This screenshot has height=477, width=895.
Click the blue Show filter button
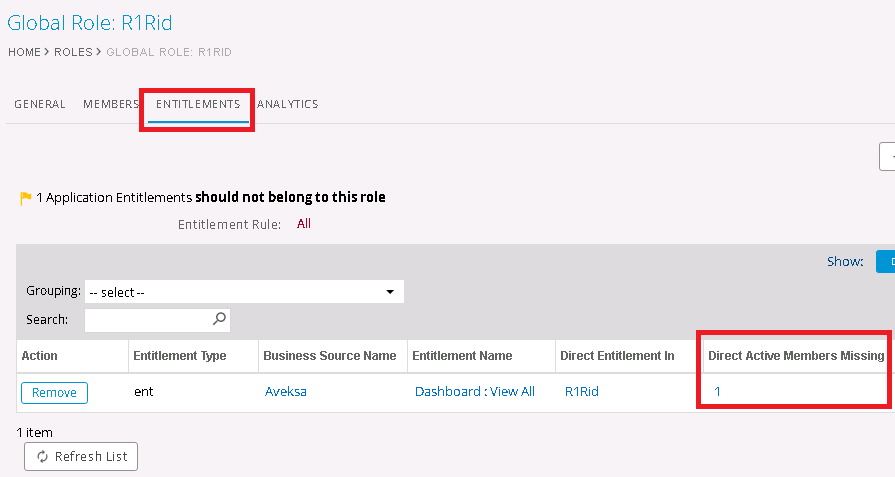tap(885, 261)
